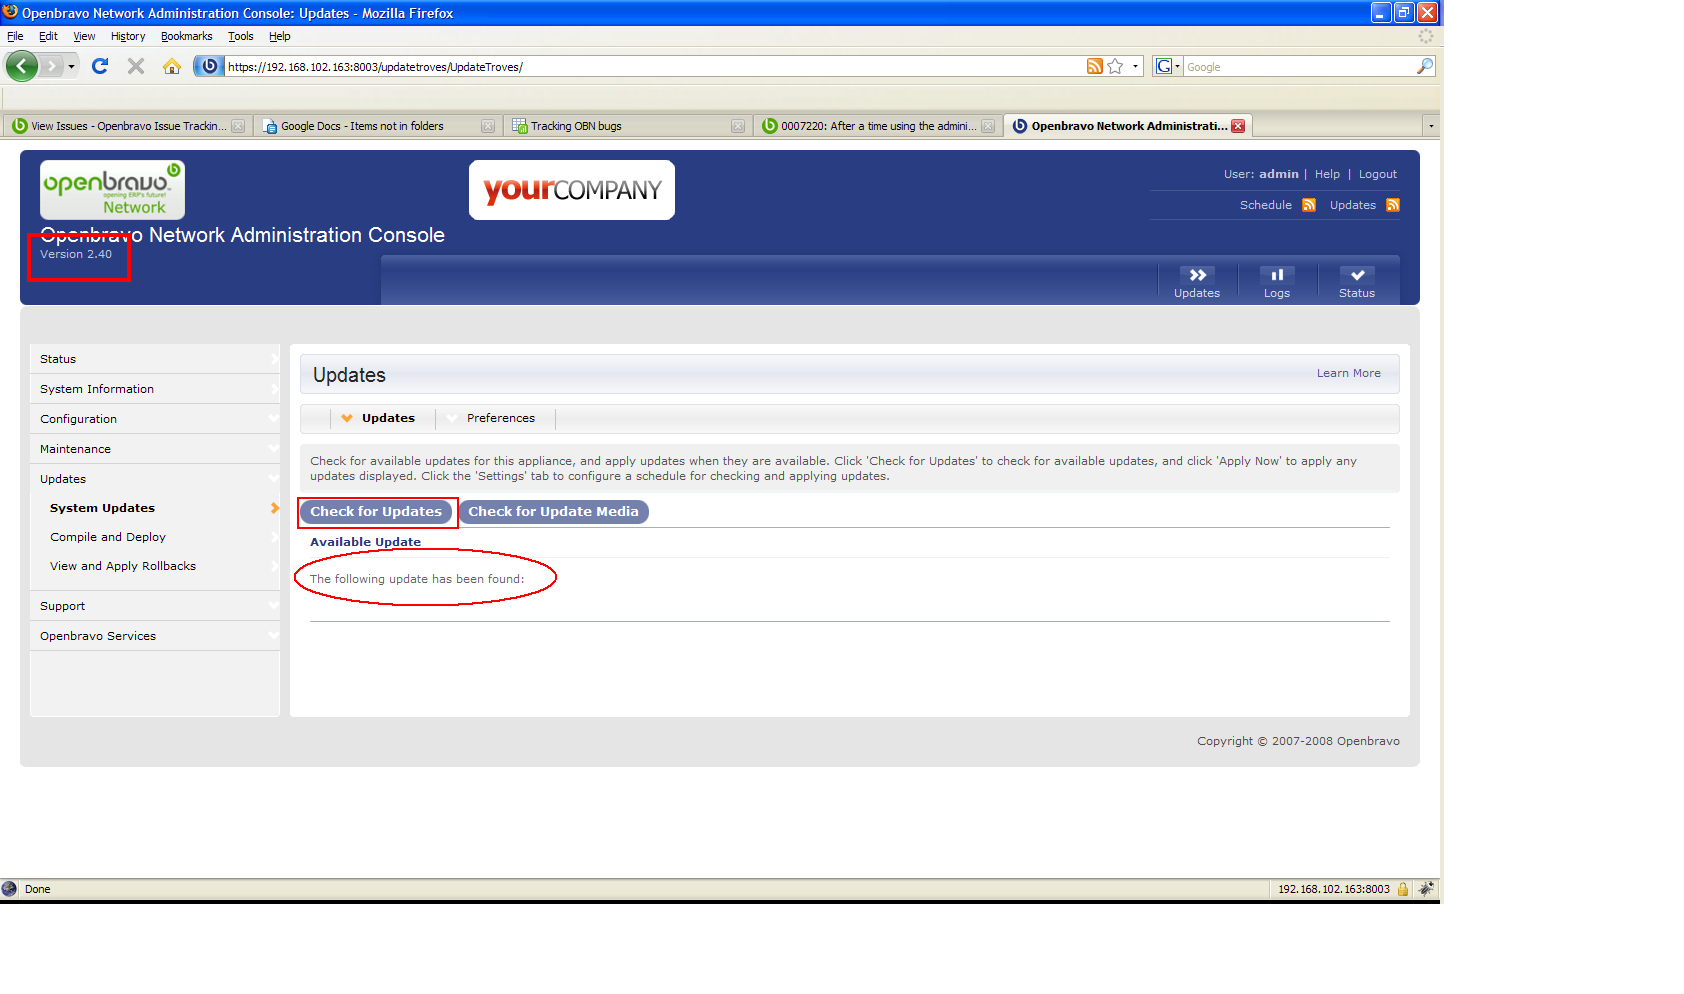The height and width of the screenshot is (994, 1684).
Task: Open the Status checkmark toolbar icon
Action: click(1357, 275)
